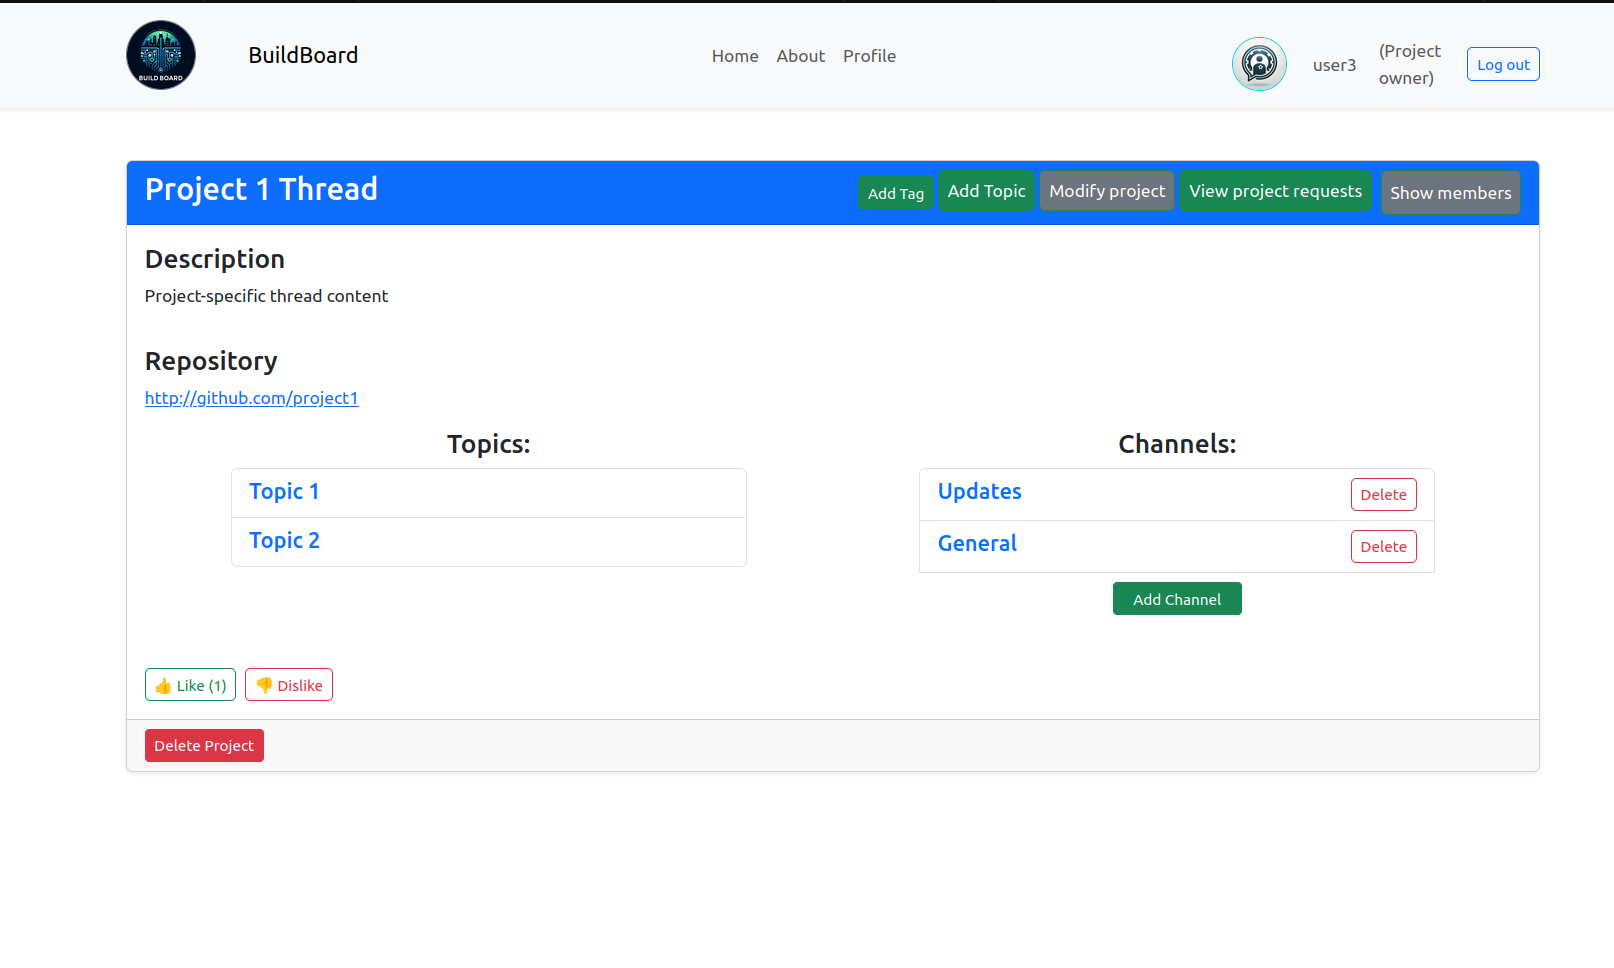Open Topic 1
Viewport: 1614px width, 968px height.
[284, 492]
